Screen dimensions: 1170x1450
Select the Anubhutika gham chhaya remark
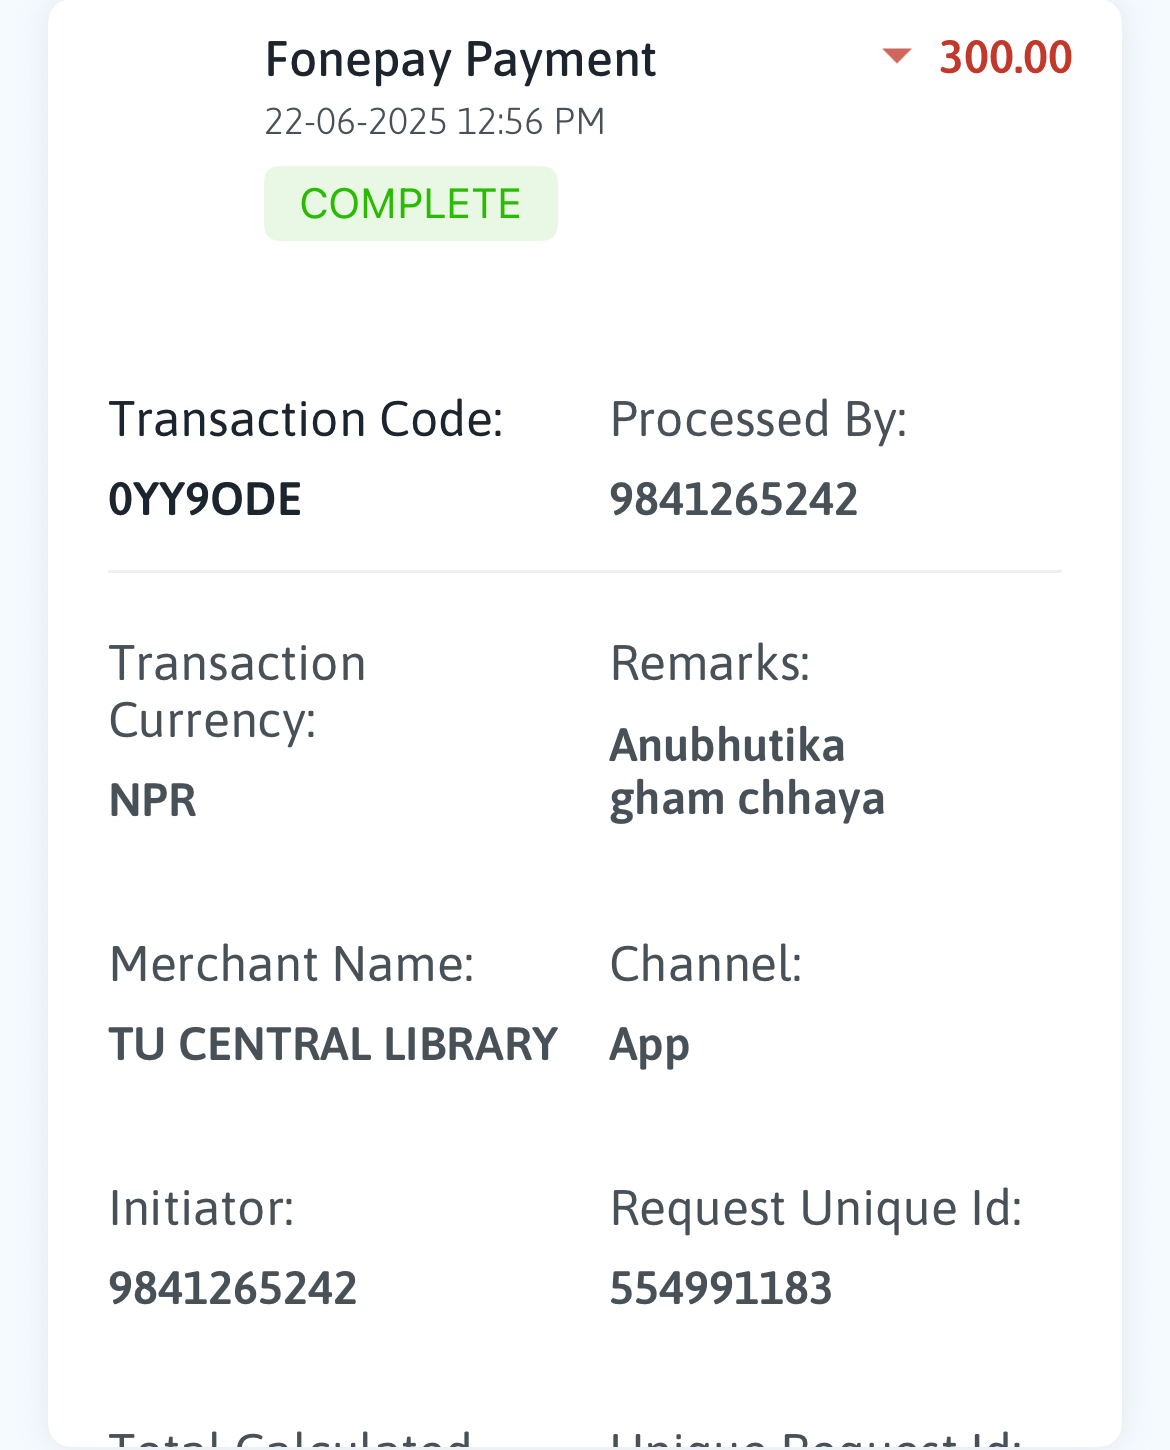pos(747,772)
